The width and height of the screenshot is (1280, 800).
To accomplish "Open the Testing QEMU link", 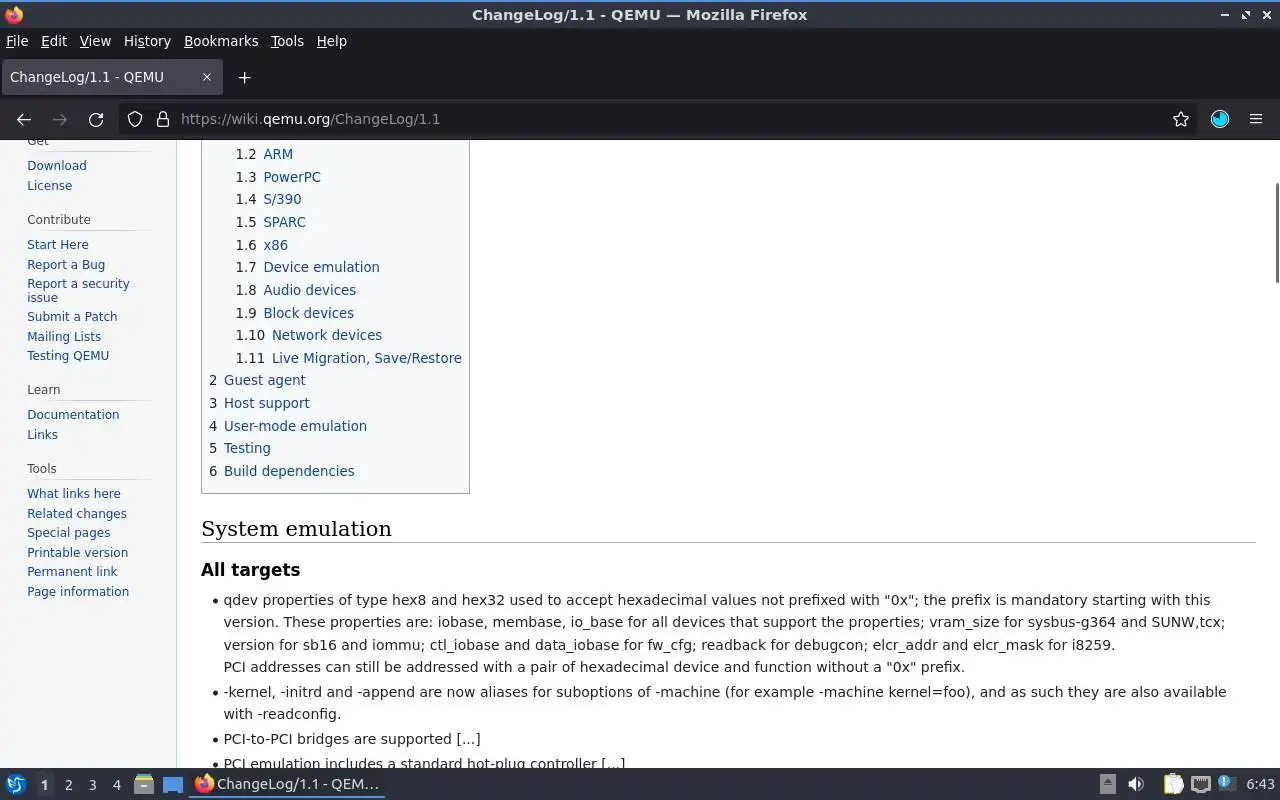I will (x=68, y=356).
